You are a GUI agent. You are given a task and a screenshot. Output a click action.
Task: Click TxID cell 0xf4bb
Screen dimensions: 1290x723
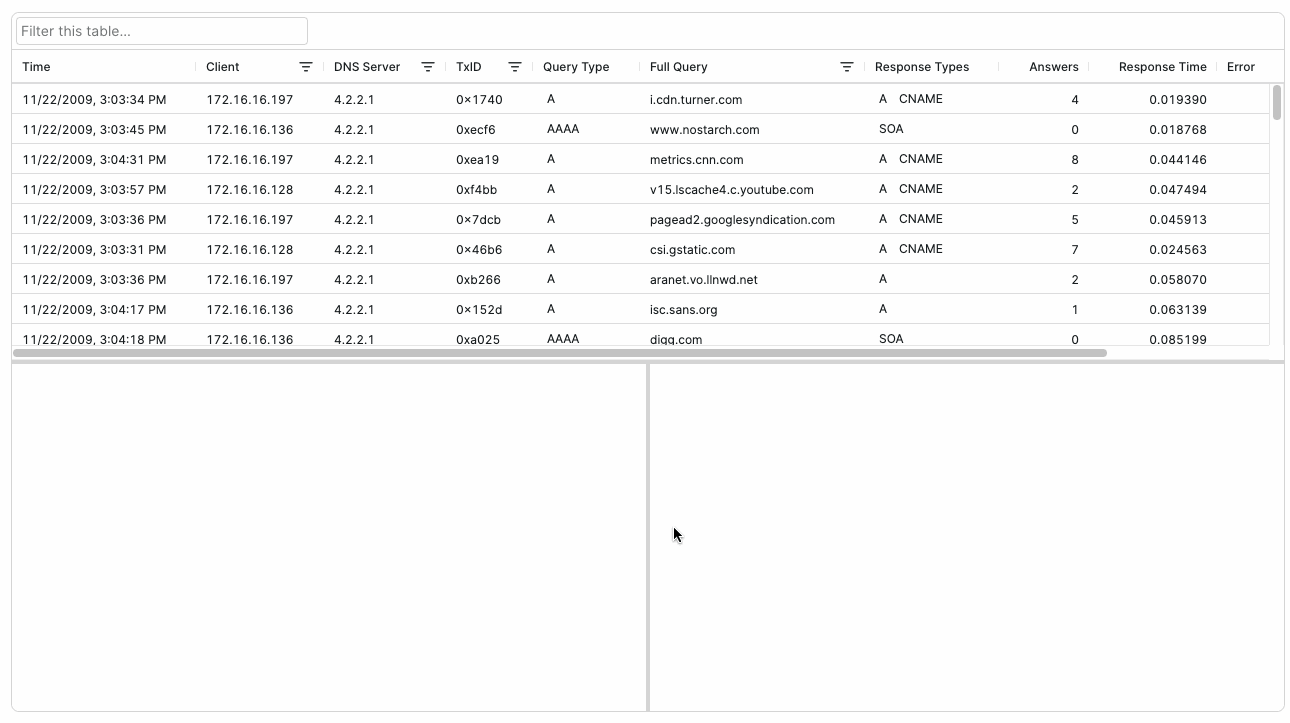476,190
